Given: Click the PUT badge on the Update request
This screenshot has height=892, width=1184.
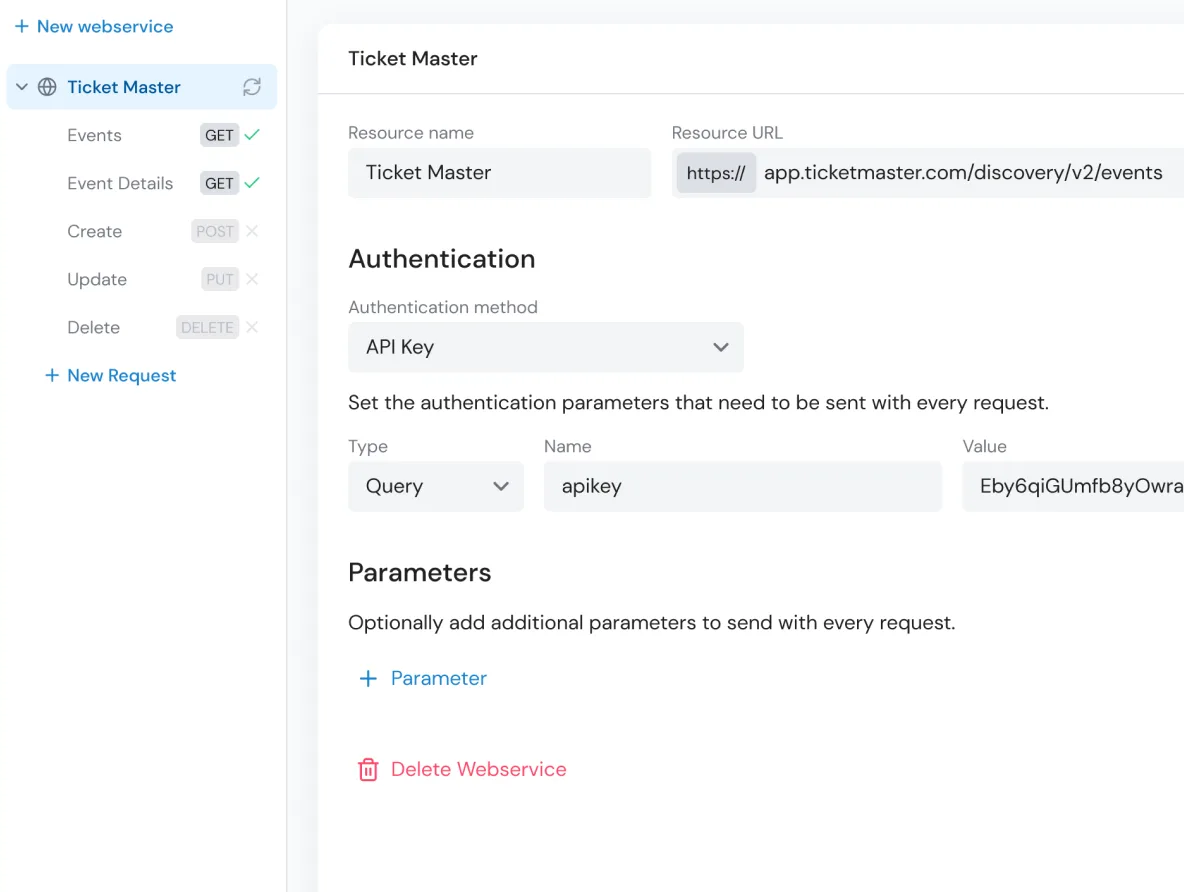Looking at the screenshot, I should coord(218,279).
